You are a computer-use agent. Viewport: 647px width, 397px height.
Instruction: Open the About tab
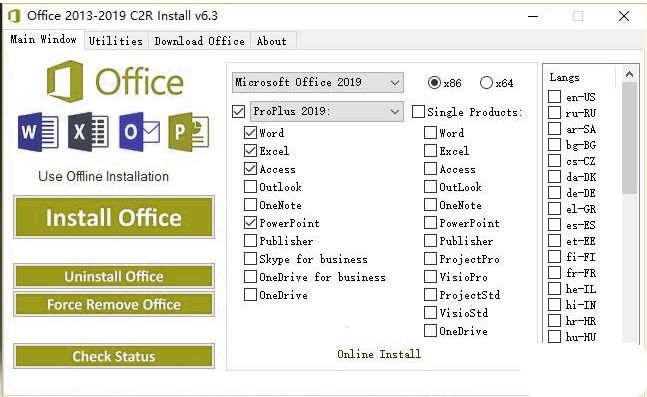(272, 41)
